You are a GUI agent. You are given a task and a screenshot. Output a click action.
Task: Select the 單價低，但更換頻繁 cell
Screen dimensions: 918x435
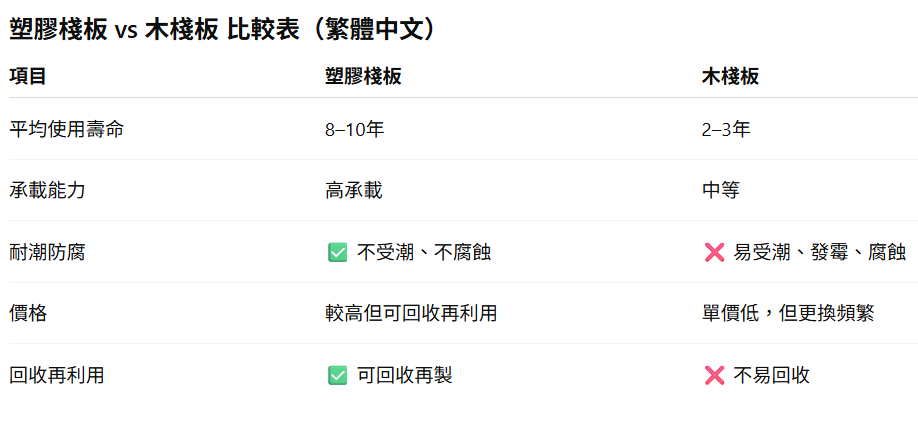click(x=787, y=314)
